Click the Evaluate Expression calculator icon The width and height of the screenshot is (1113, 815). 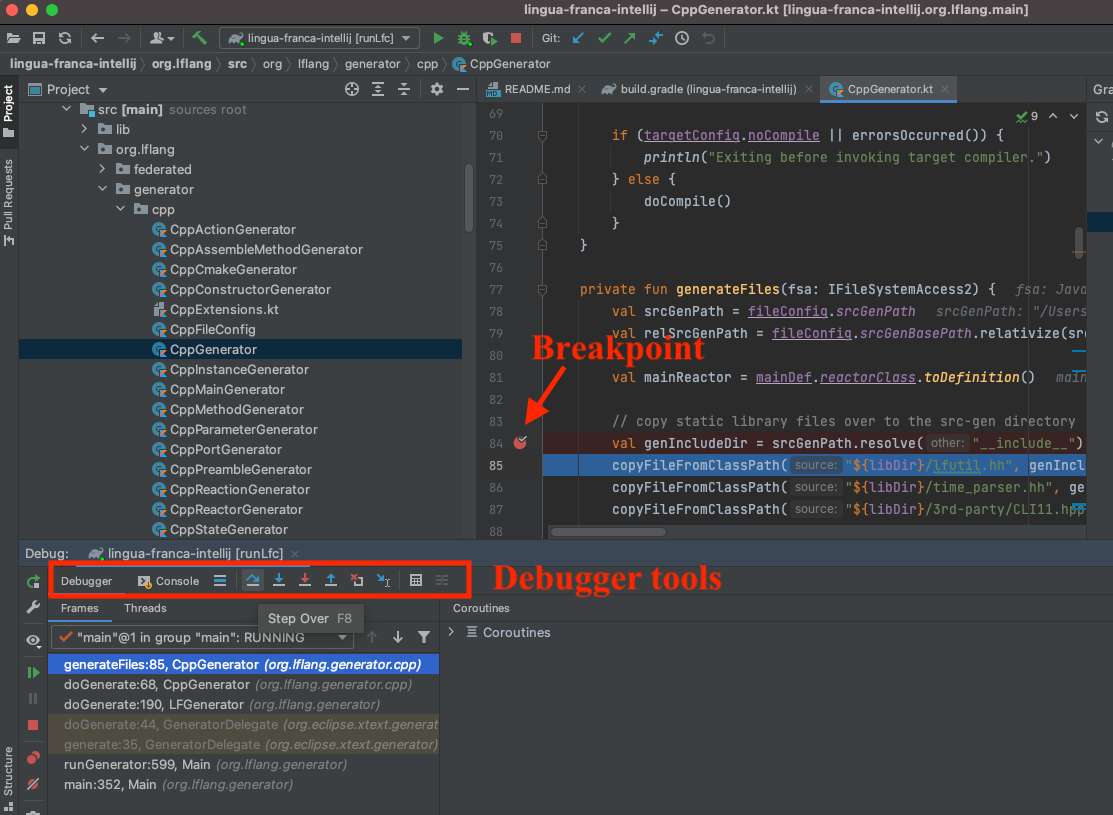point(416,580)
